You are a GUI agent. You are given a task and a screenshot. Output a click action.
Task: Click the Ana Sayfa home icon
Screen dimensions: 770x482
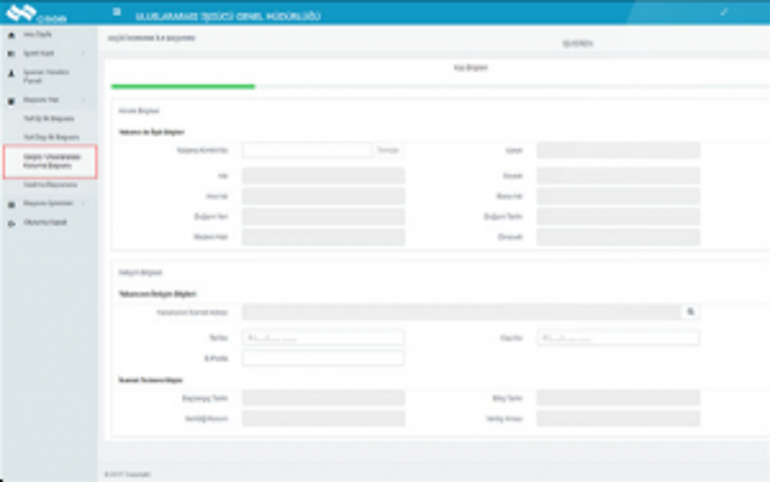tap(11, 35)
